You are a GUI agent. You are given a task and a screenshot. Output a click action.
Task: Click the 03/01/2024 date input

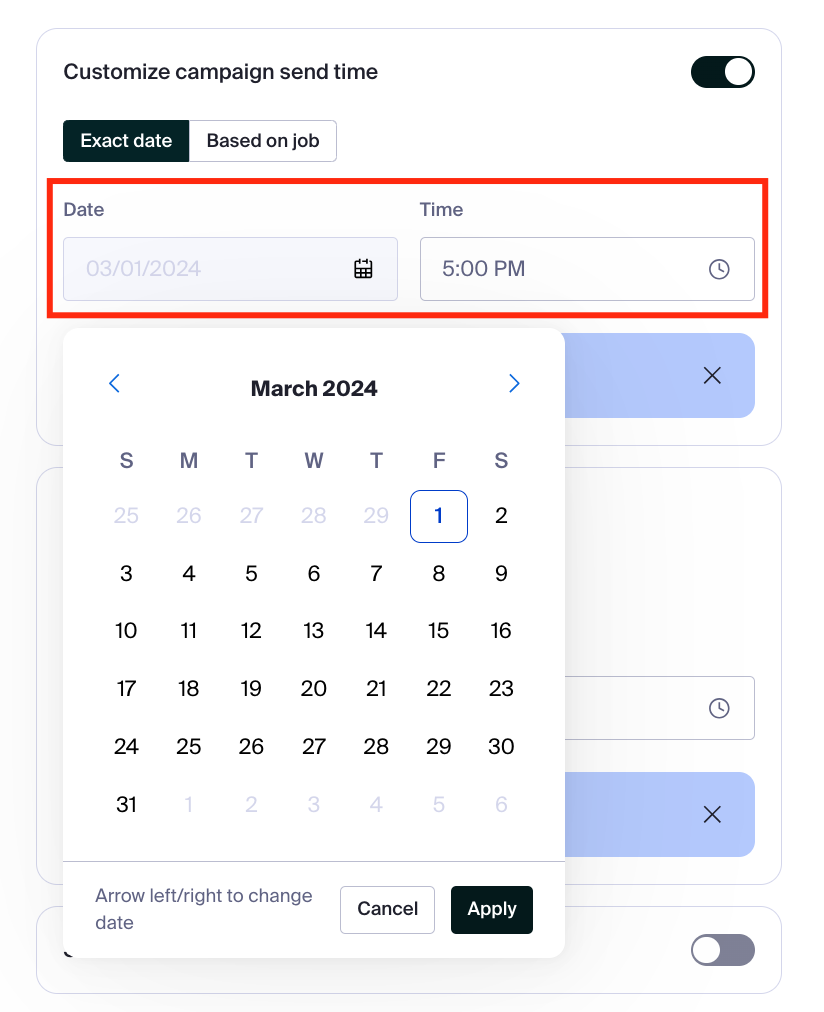coord(230,269)
